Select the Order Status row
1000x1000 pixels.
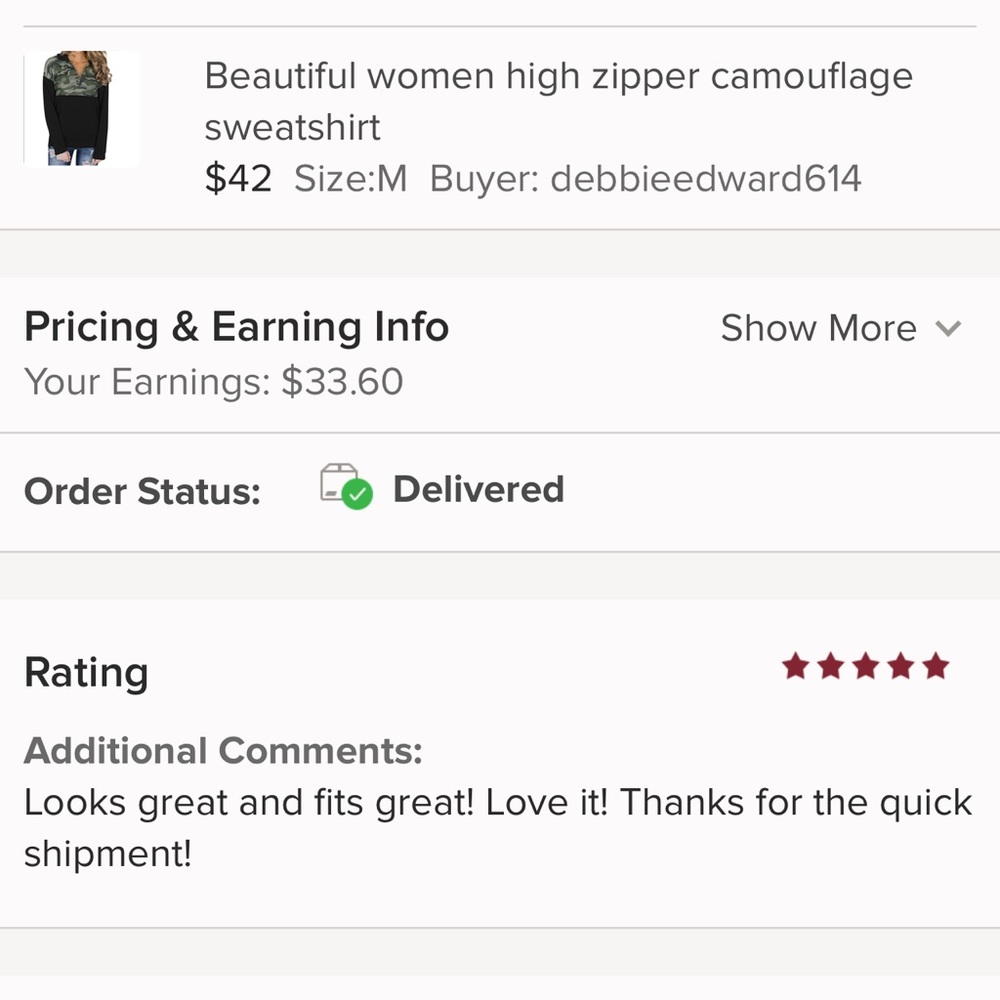coord(142,490)
